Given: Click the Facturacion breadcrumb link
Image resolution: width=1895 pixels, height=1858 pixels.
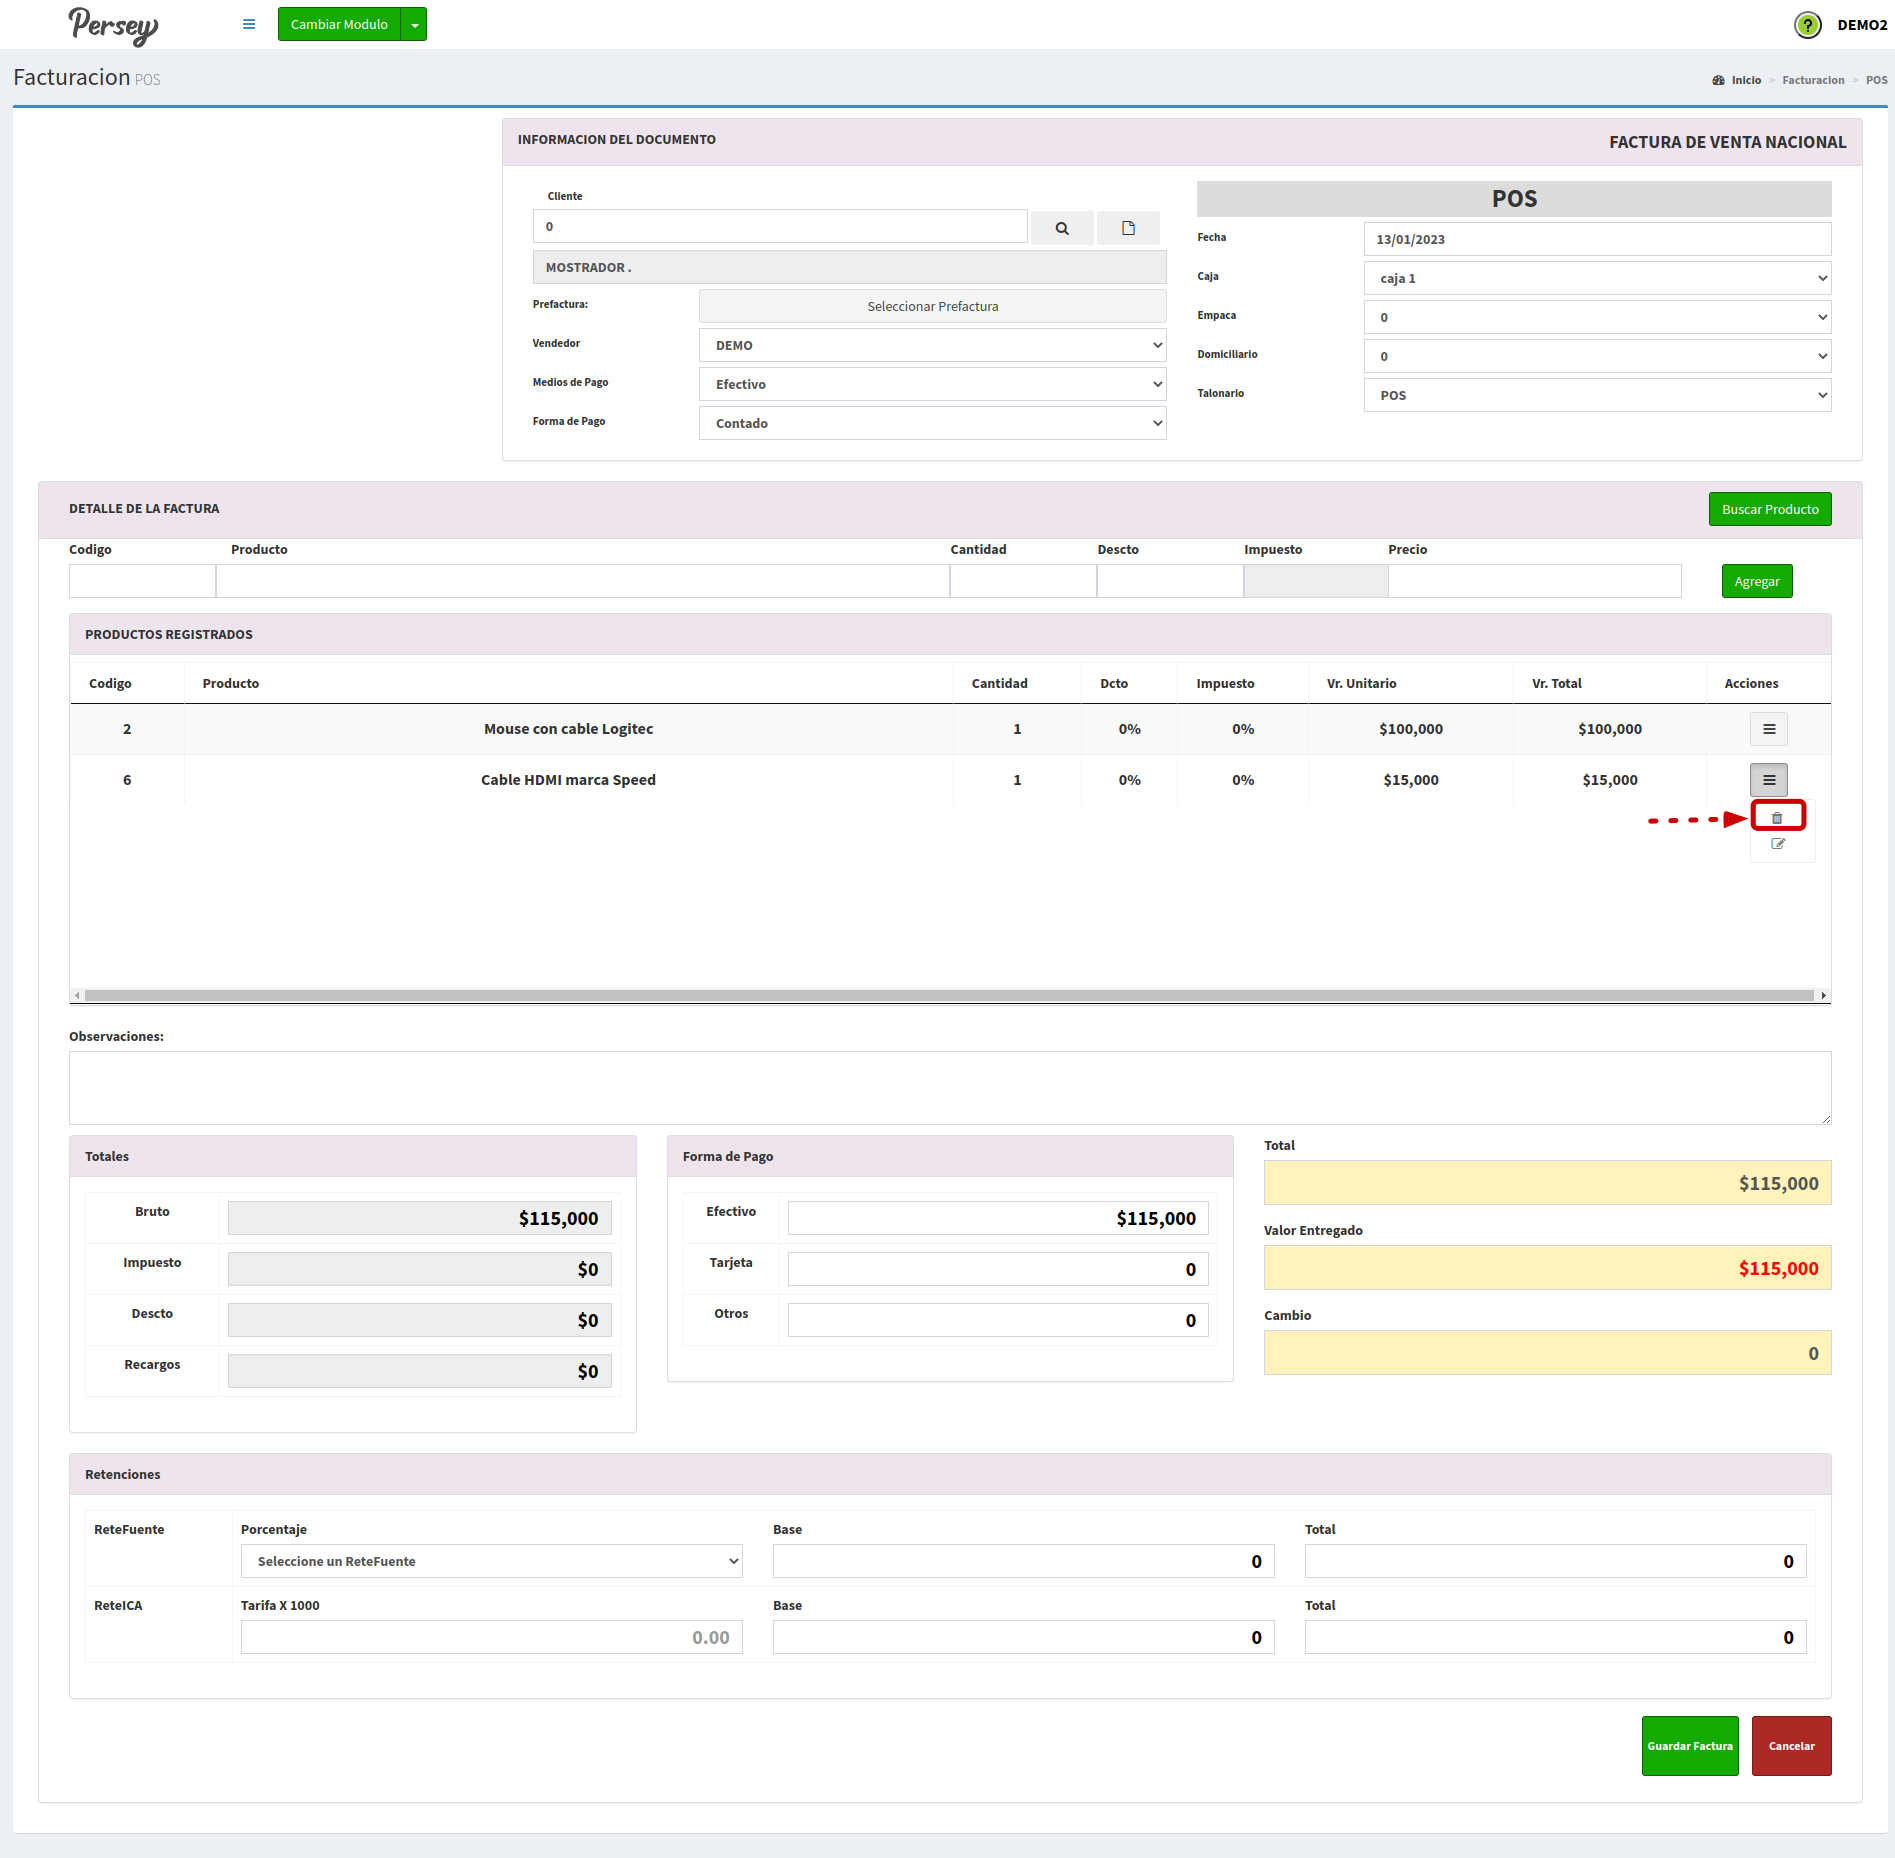Looking at the screenshot, I should coord(1812,80).
